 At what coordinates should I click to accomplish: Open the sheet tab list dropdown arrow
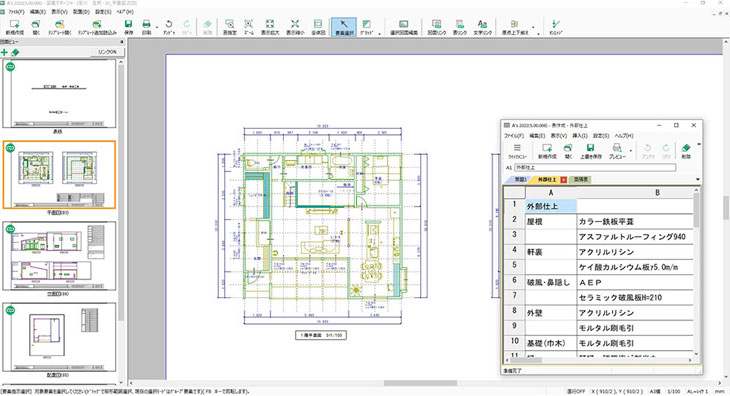[697, 180]
